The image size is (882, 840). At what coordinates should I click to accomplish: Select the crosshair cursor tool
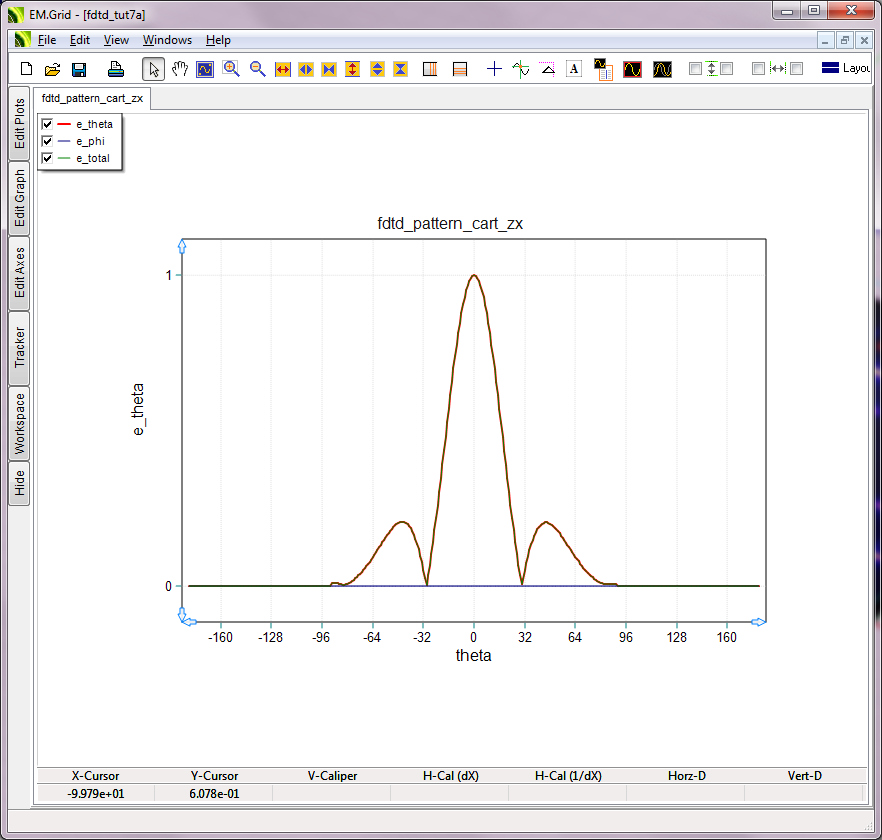click(x=494, y=69)
